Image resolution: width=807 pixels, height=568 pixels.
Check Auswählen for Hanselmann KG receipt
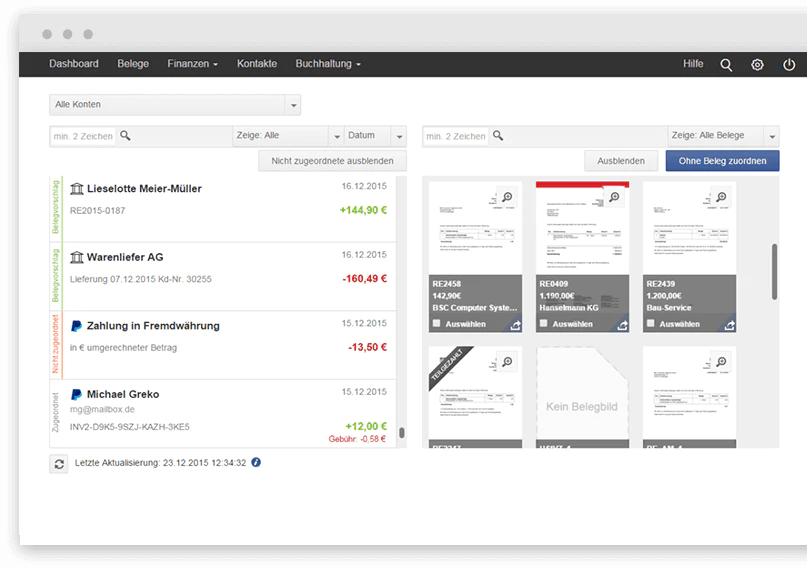pos(543,324)
